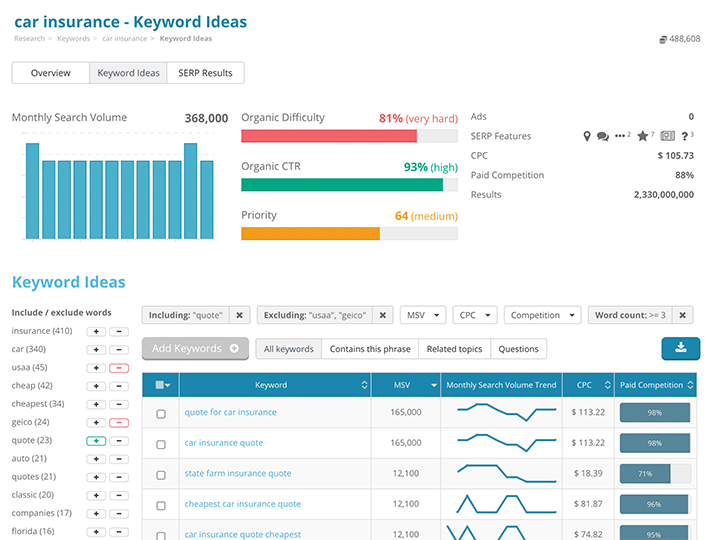Expand the Competition filter dropdown
The width and height of the screenshot is (720, 540).
pyautogui.click(x=542, y=315)
